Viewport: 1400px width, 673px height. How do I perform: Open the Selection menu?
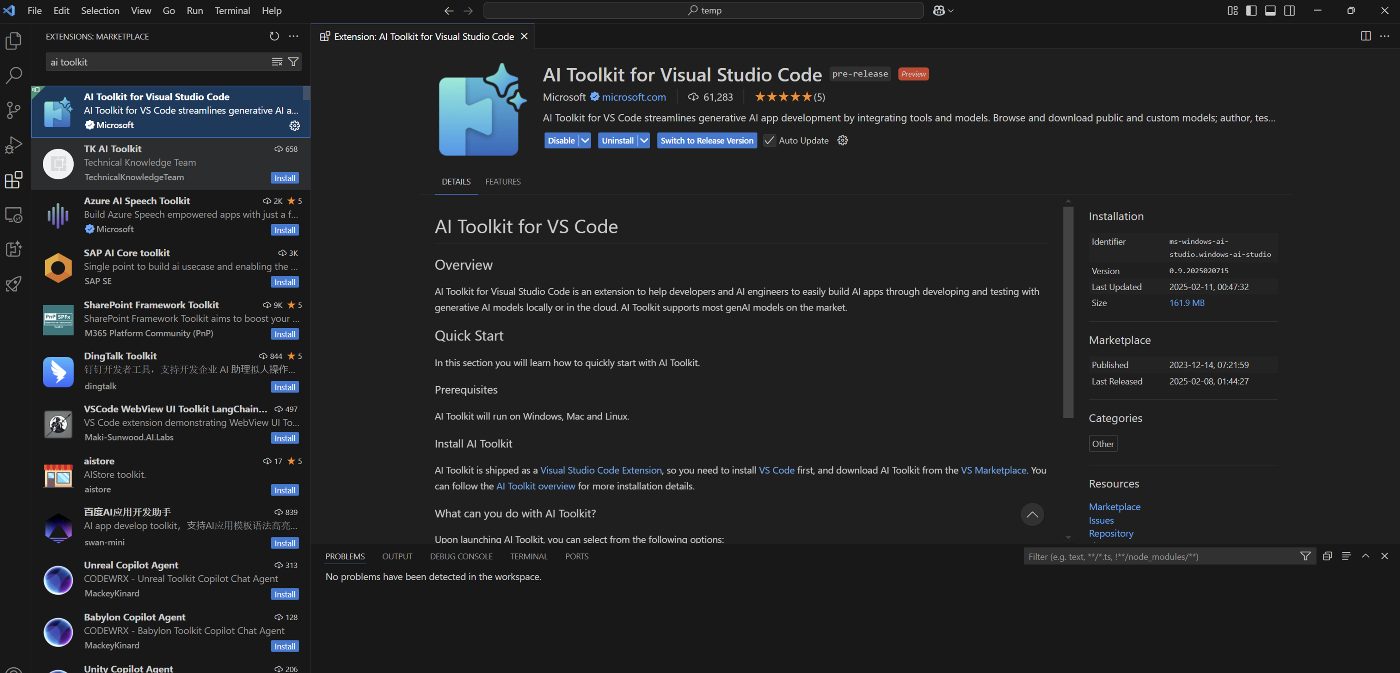point(100,10)
